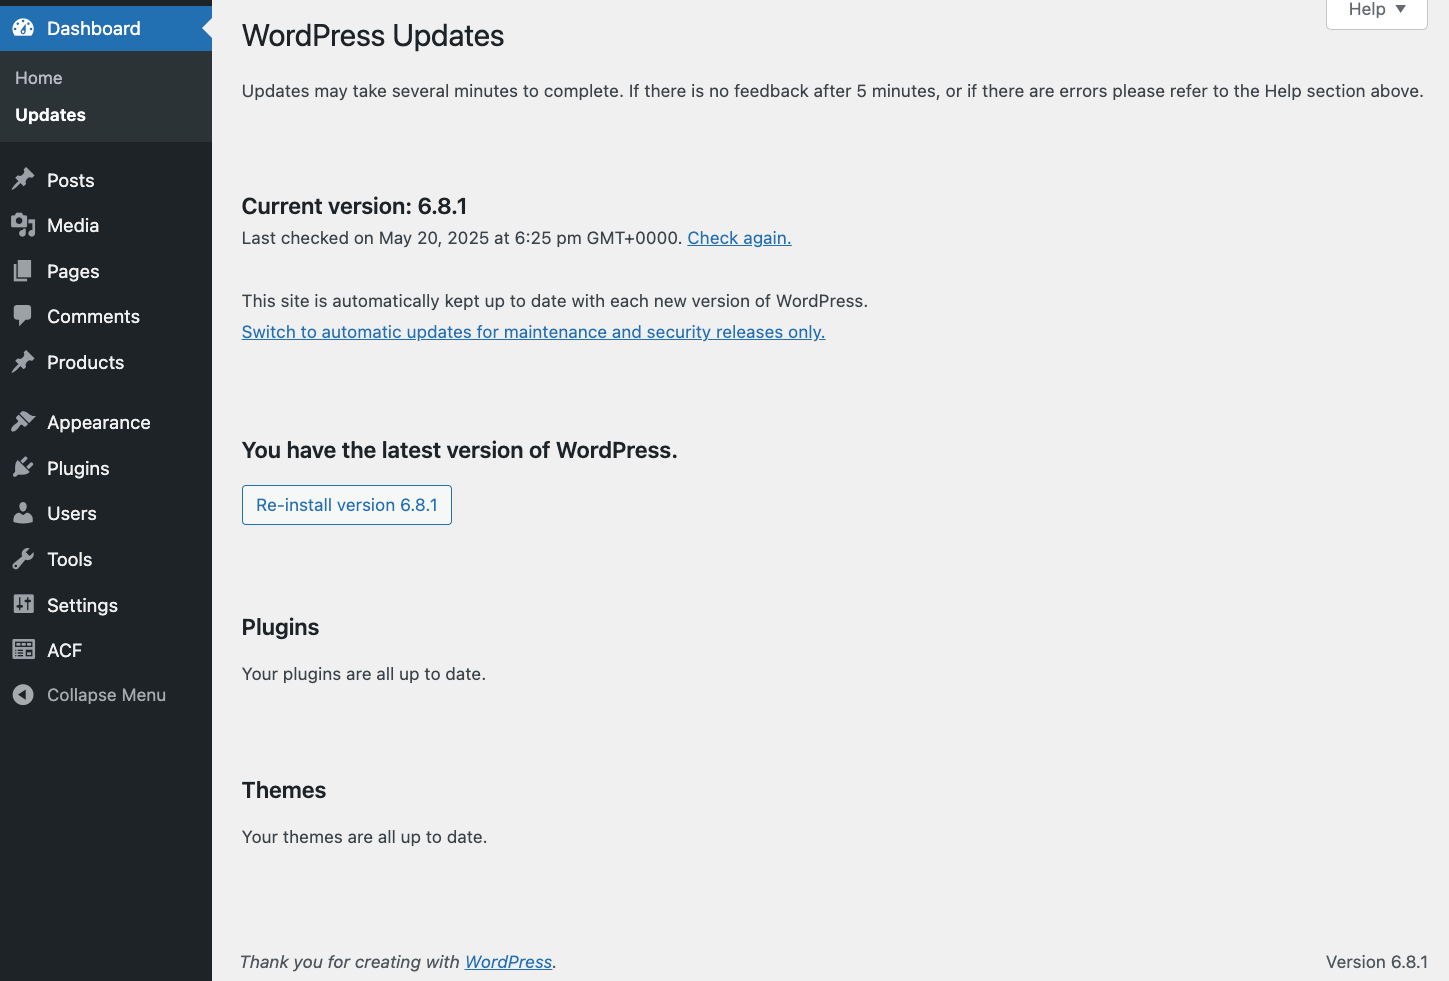Click the Pages stacked-sheets icon
The image size is (1449, 981).
(x=23, y=271)
